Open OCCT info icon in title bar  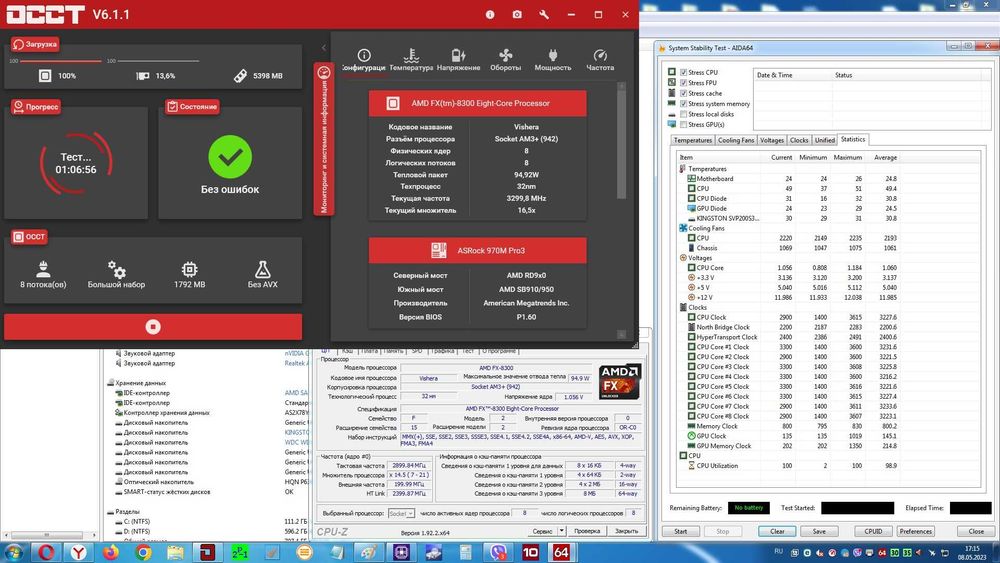point(490,14)
